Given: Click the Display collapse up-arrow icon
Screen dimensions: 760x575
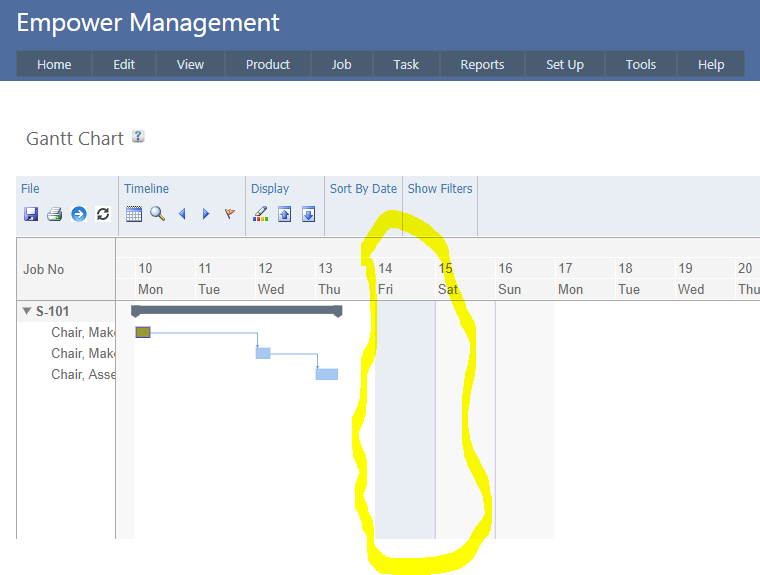Looking at the screenshot, I should [x=285, y=214].
